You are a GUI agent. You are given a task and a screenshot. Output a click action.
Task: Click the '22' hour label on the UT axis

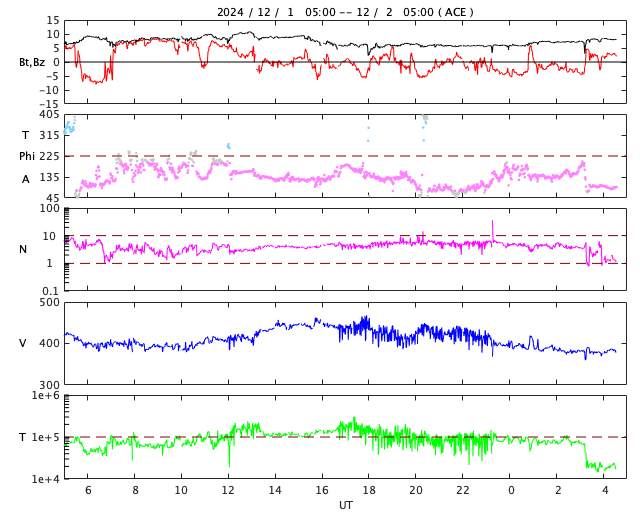coord(463,490)
